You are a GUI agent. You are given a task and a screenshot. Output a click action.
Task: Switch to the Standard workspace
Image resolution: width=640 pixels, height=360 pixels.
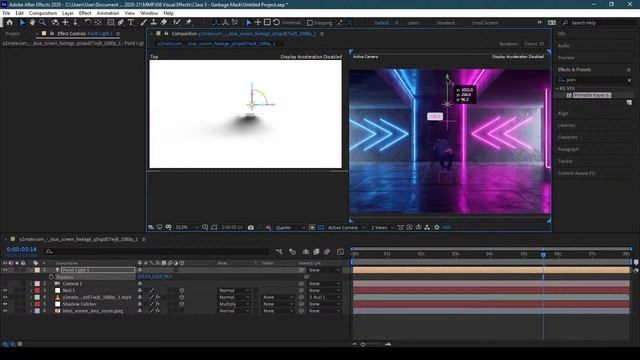click(445, 23)
